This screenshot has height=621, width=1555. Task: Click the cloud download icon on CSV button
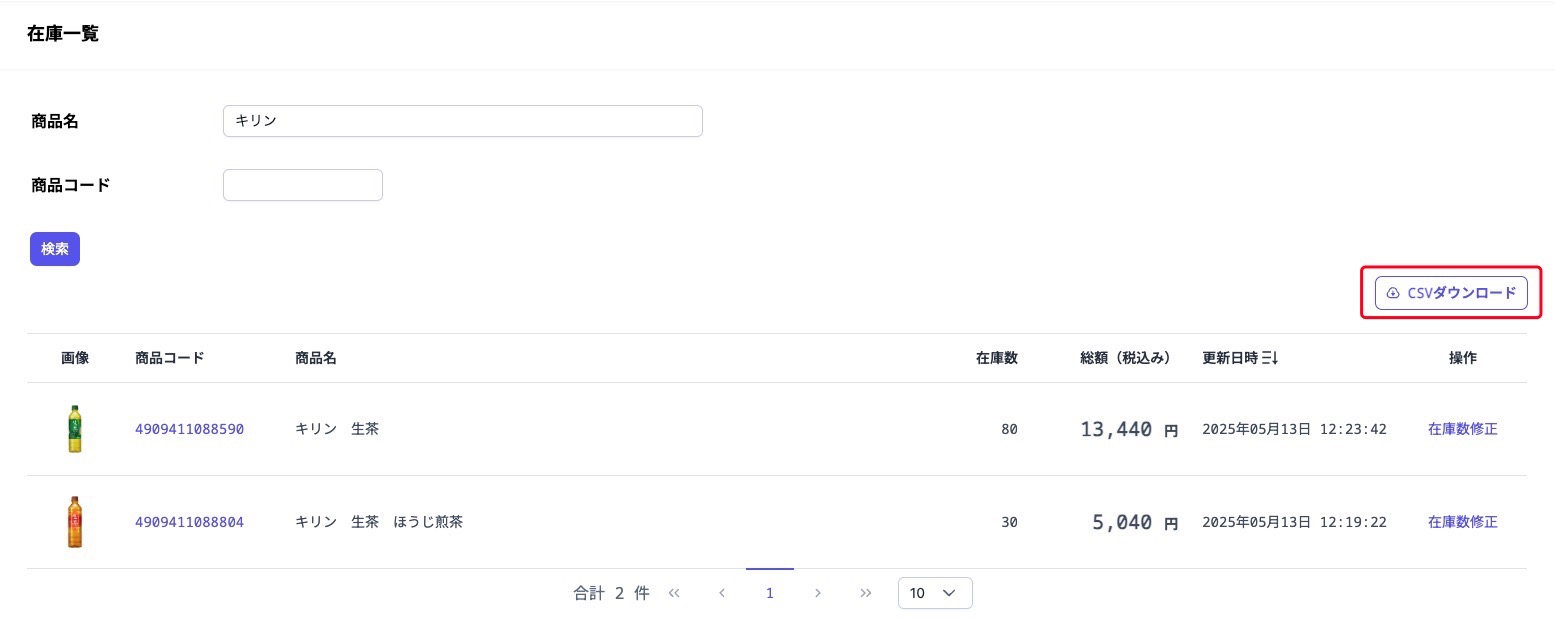click(1393, 293)
